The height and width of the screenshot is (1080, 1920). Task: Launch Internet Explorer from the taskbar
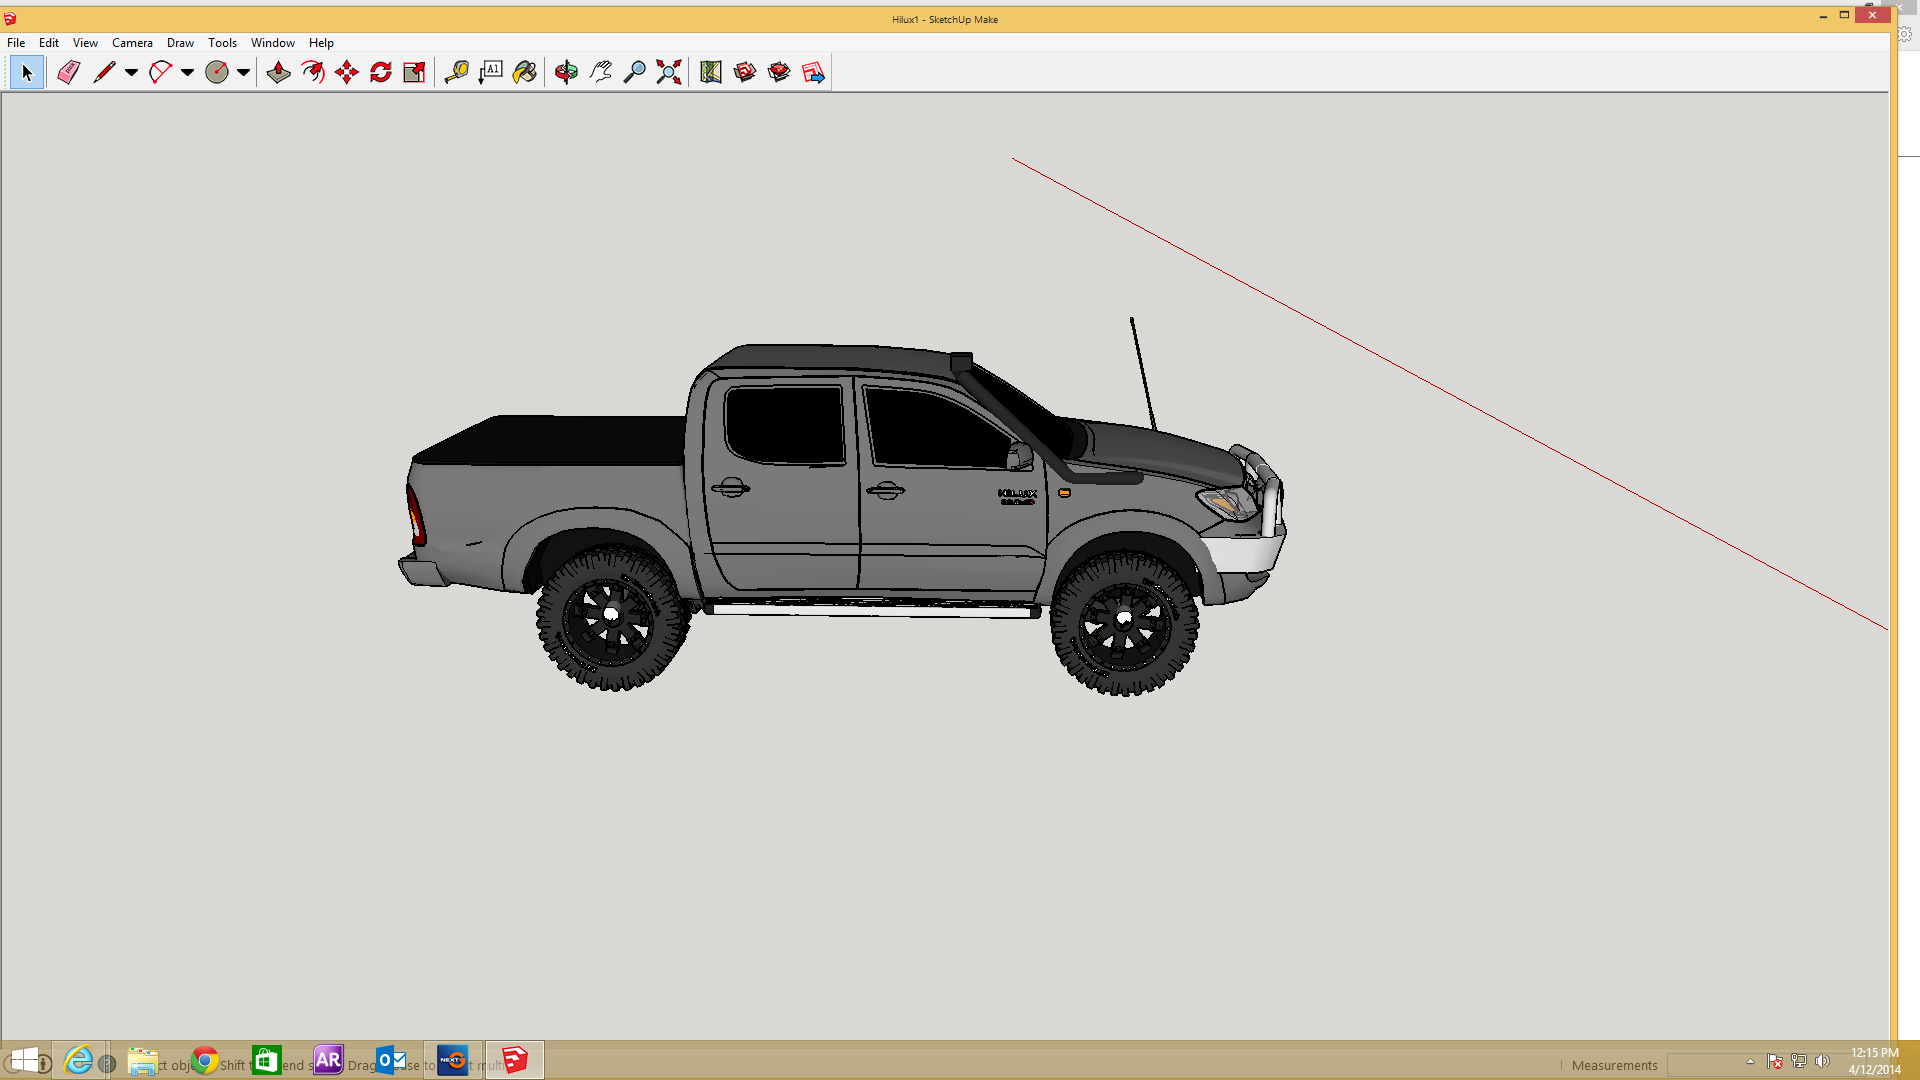78,1060
